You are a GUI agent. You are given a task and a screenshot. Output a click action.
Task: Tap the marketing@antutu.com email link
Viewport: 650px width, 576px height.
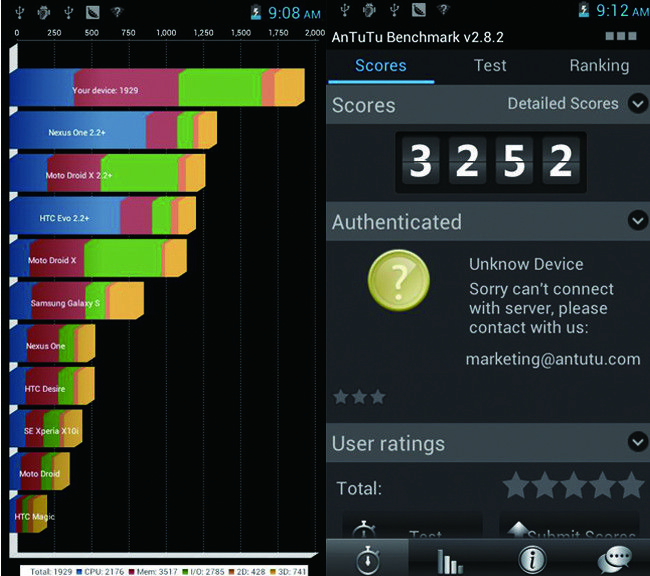pos(553,359)
